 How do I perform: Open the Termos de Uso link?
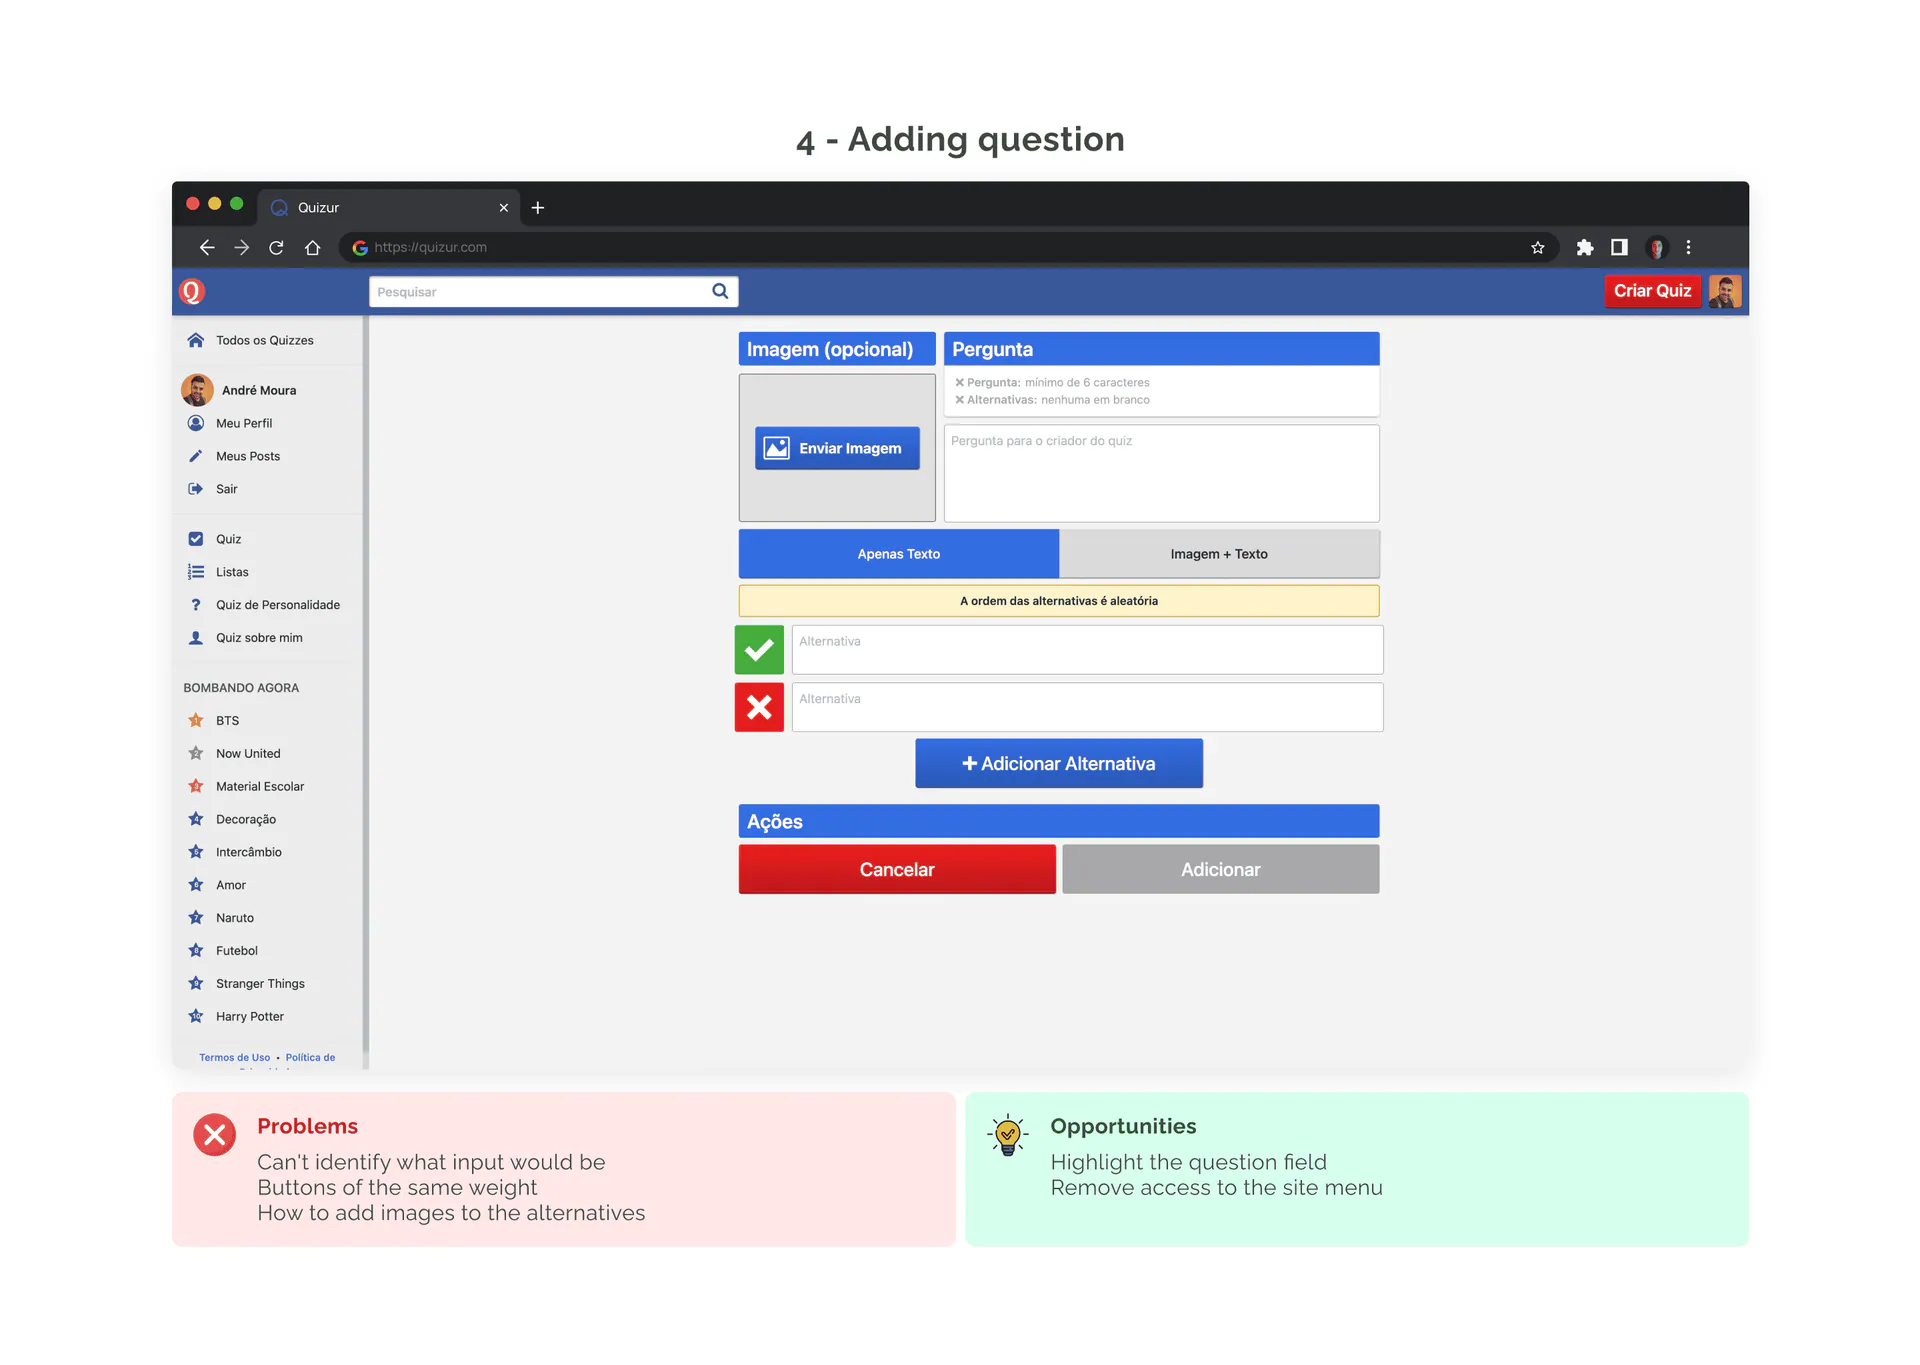[234, 1057]
